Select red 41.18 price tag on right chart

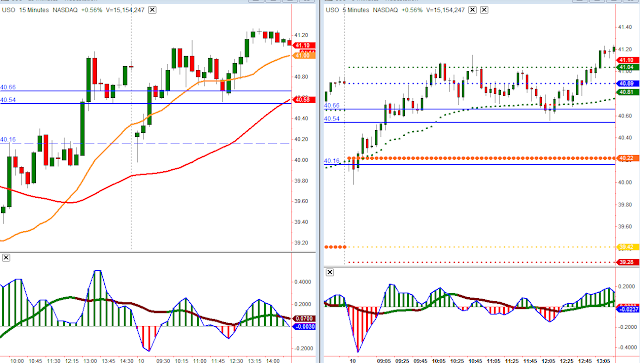click(x=628, y=60)
